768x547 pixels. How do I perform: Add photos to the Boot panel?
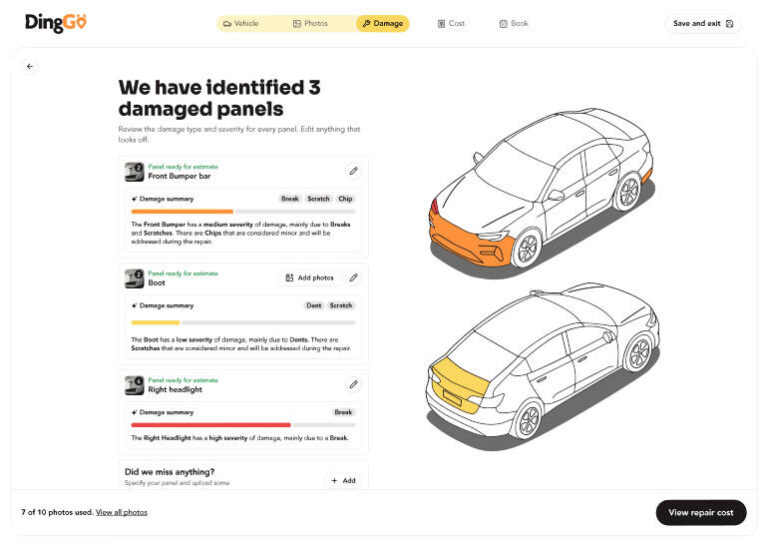[x=310, y=278]
